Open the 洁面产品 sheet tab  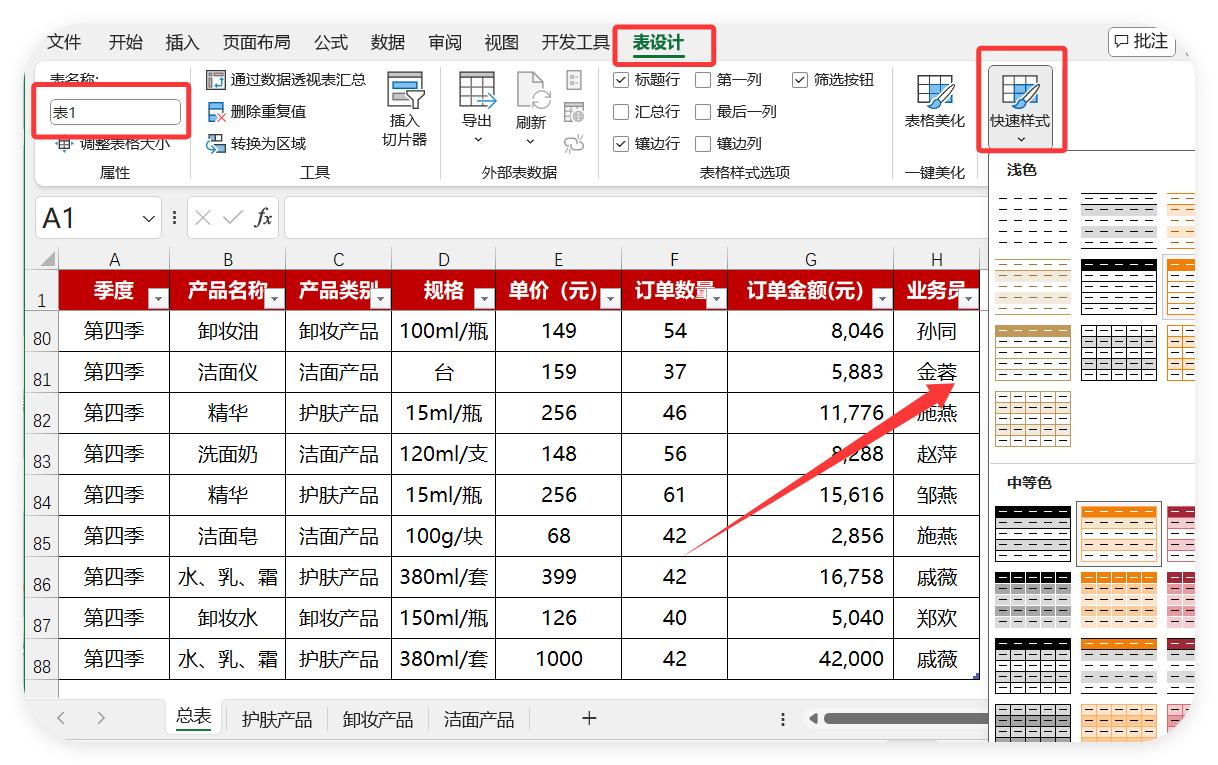[x=479, y=719]
